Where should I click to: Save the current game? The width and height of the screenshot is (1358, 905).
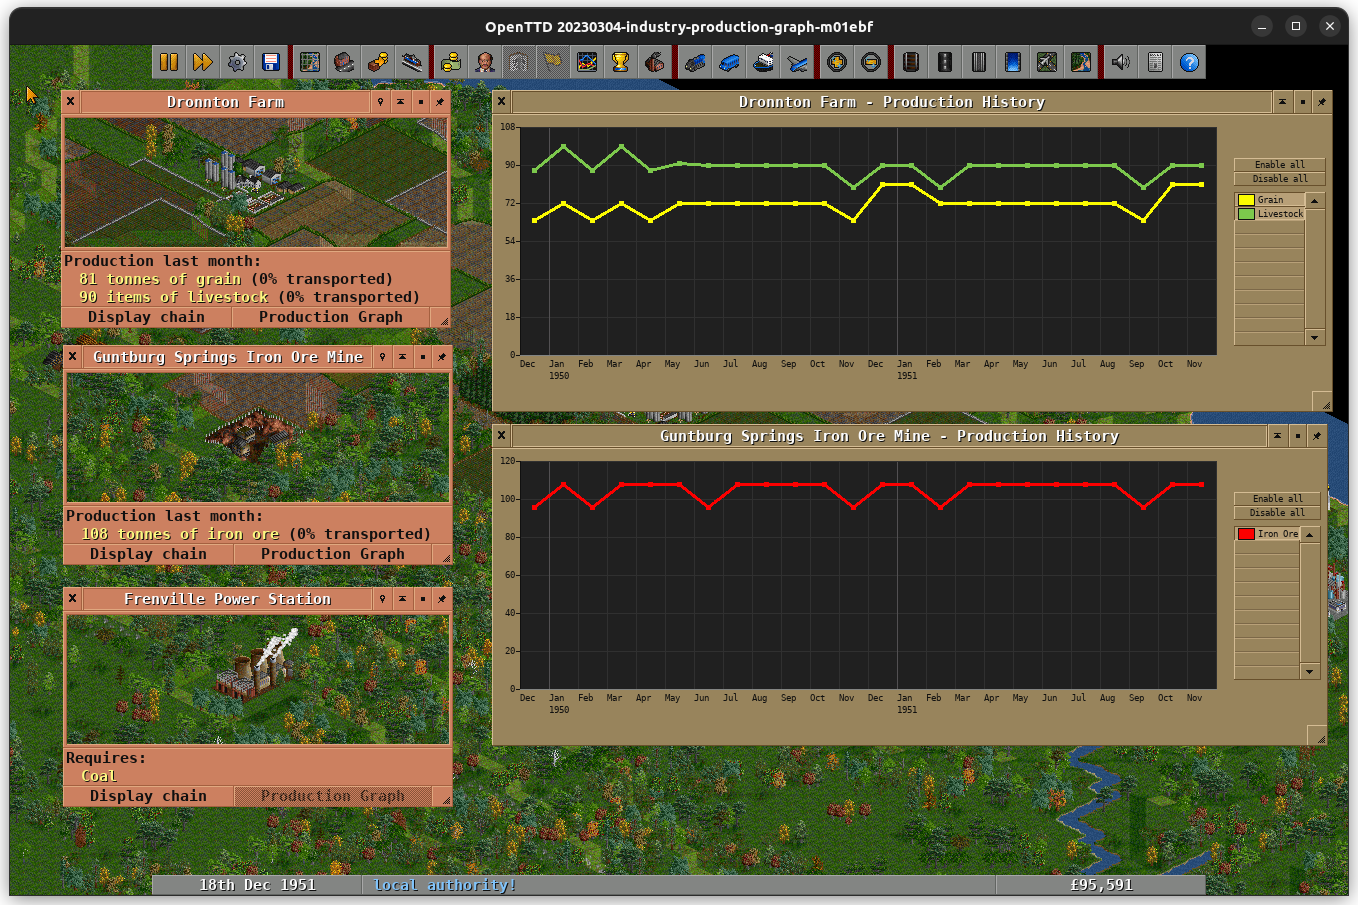click(270, 61)
